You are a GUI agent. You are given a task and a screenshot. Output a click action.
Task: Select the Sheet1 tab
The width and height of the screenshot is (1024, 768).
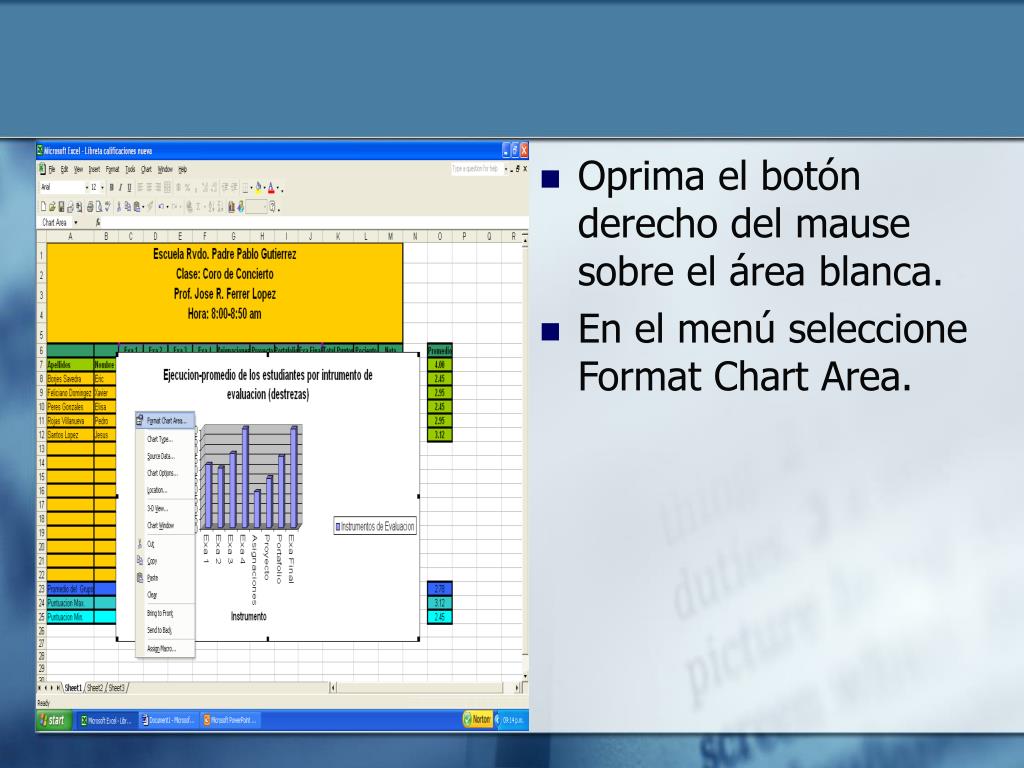[x=72, y=688]
